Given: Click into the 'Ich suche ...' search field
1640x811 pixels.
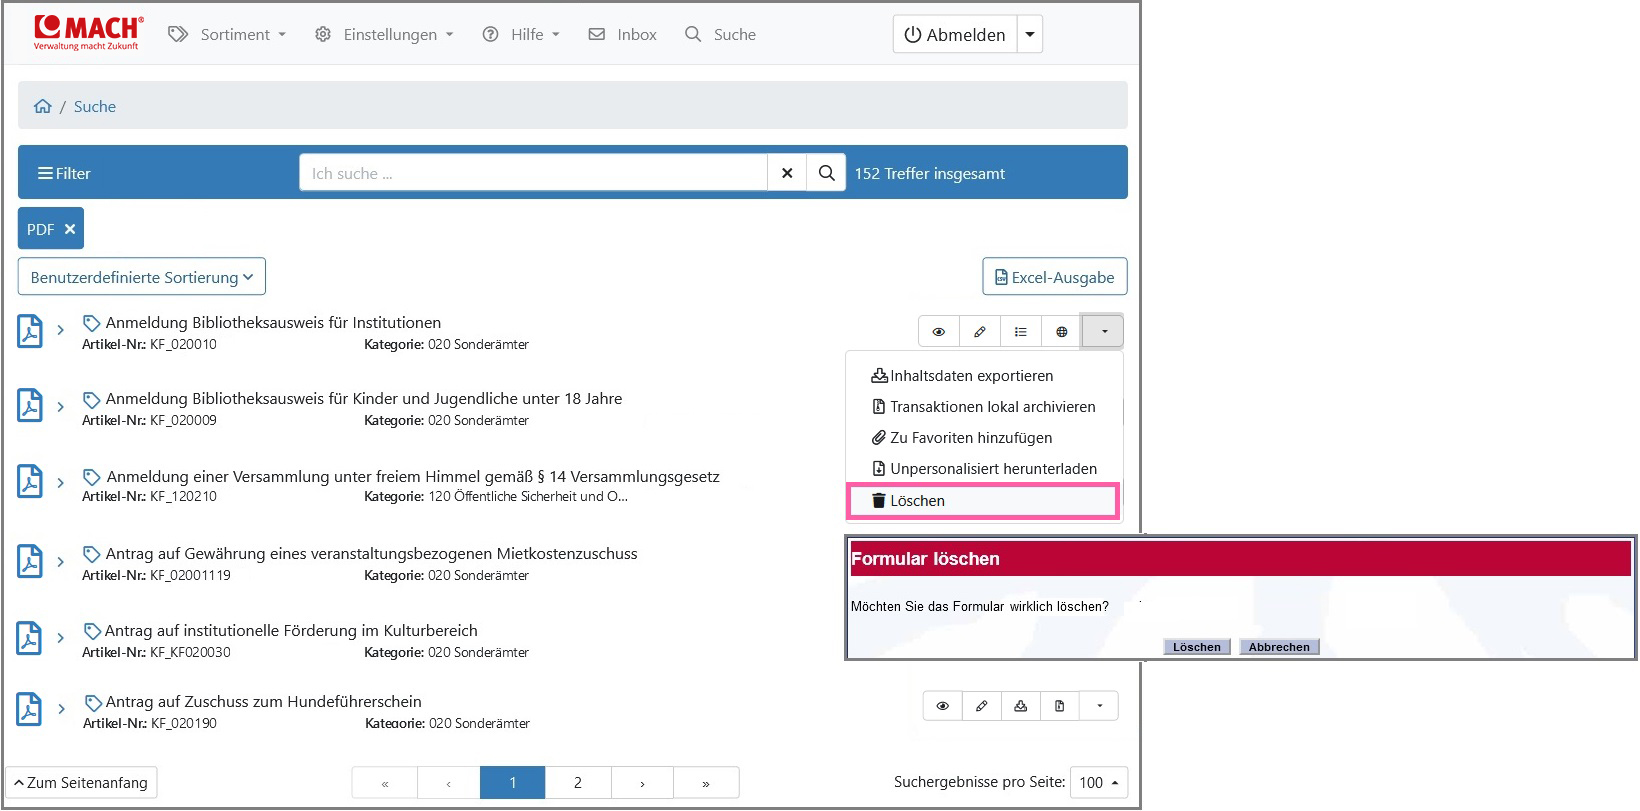Looking at the screenshot, I should tap(533, 173).
